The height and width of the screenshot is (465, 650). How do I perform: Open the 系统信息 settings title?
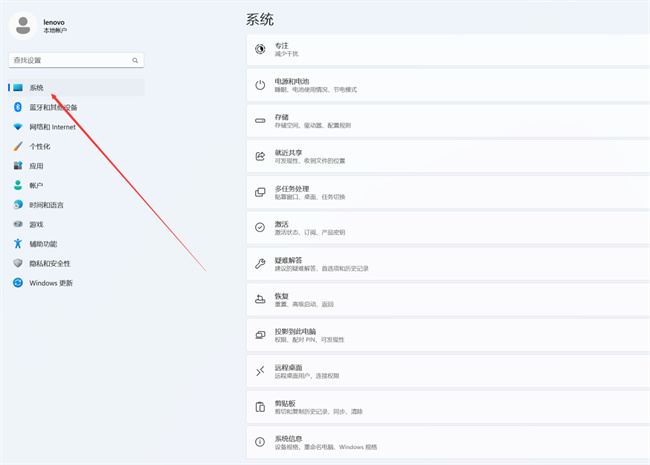coord(289,438)
